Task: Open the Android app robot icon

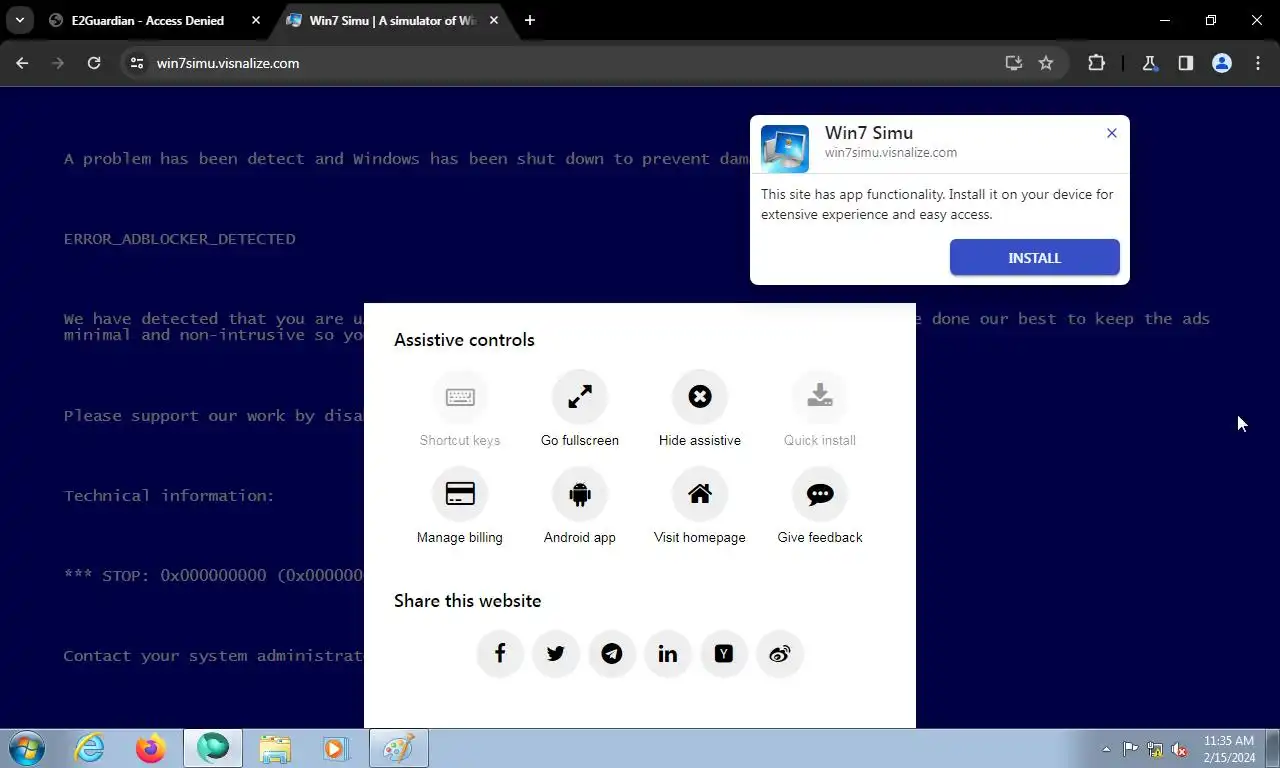Action: click(x=580, y=494)
